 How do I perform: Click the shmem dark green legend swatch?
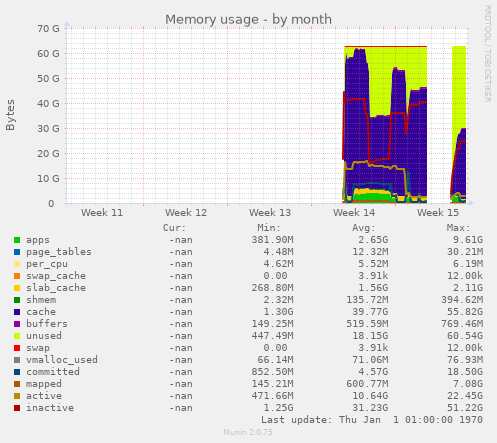(x=17, y=300)
